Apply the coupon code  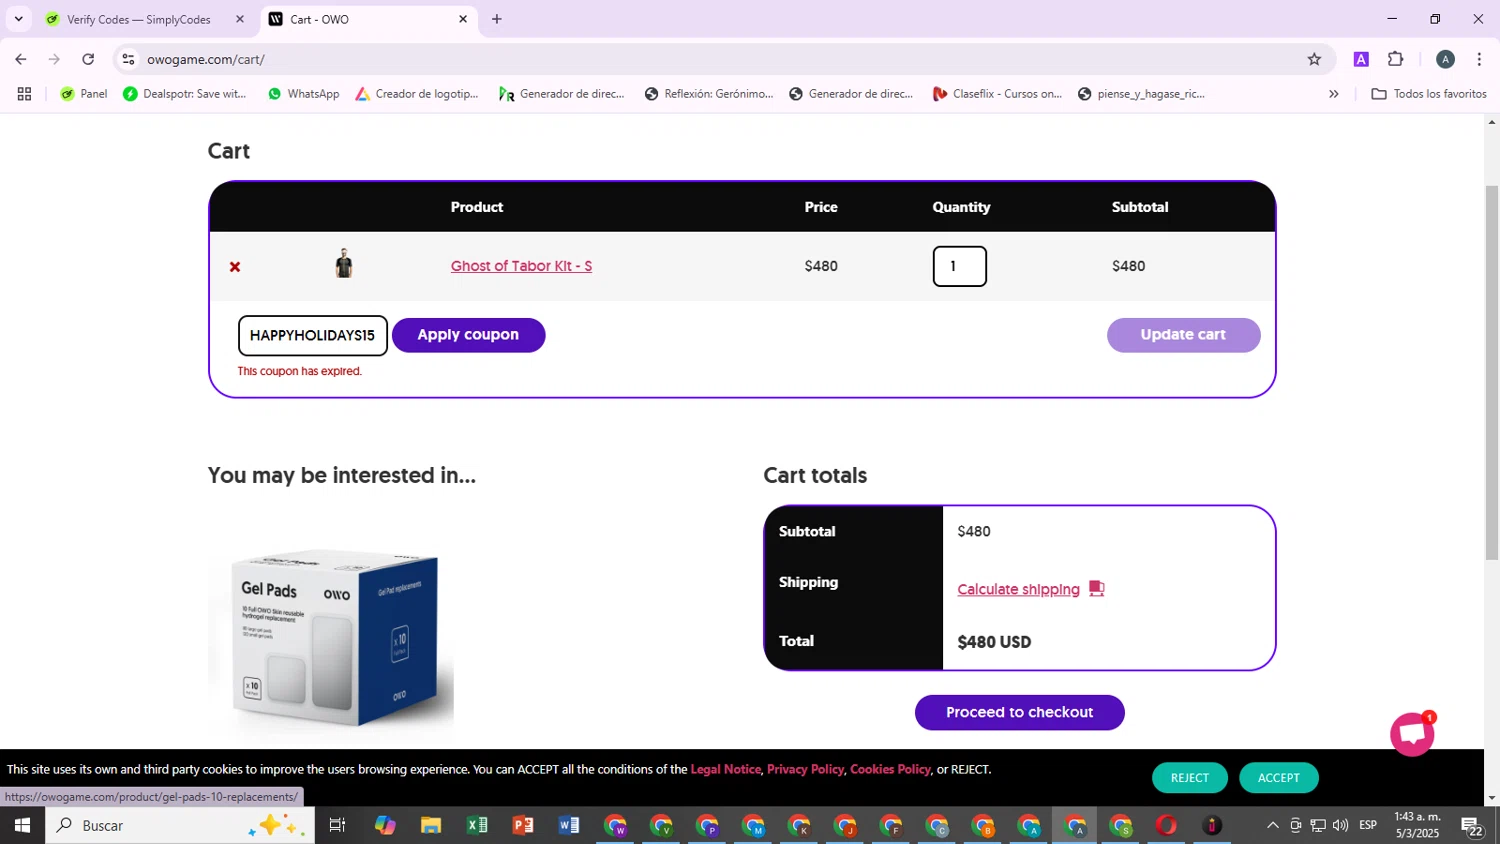tap(468, 335)
